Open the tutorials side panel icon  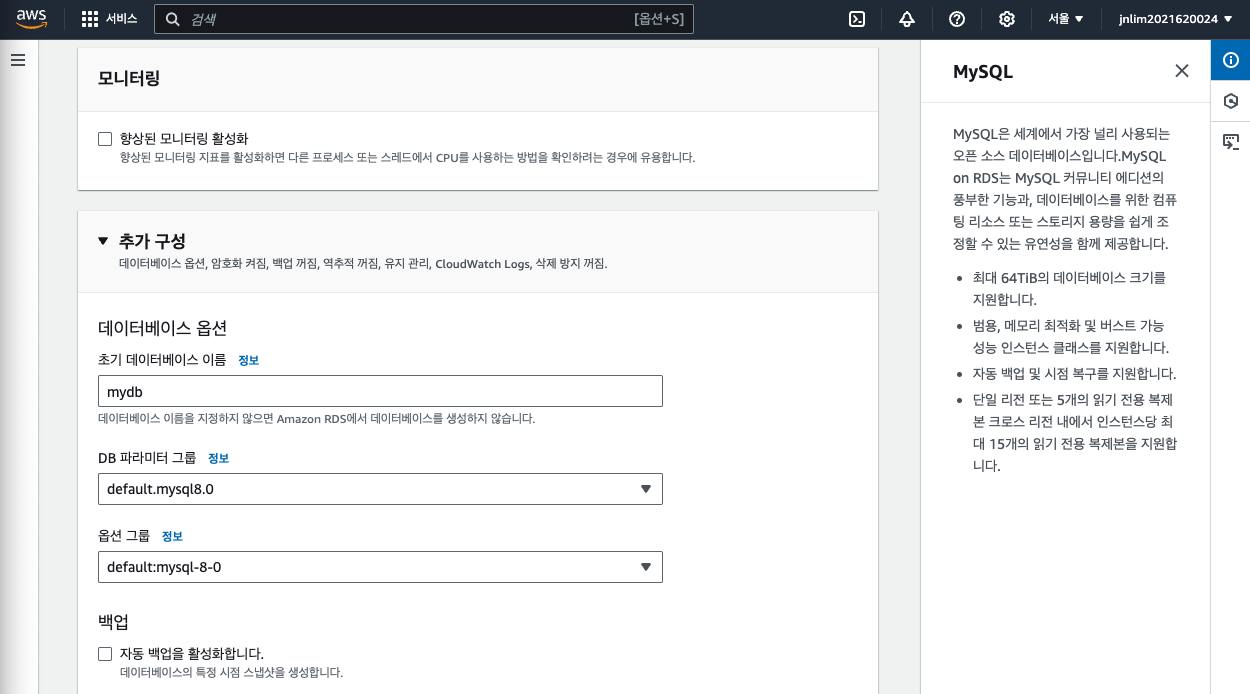1231,141
